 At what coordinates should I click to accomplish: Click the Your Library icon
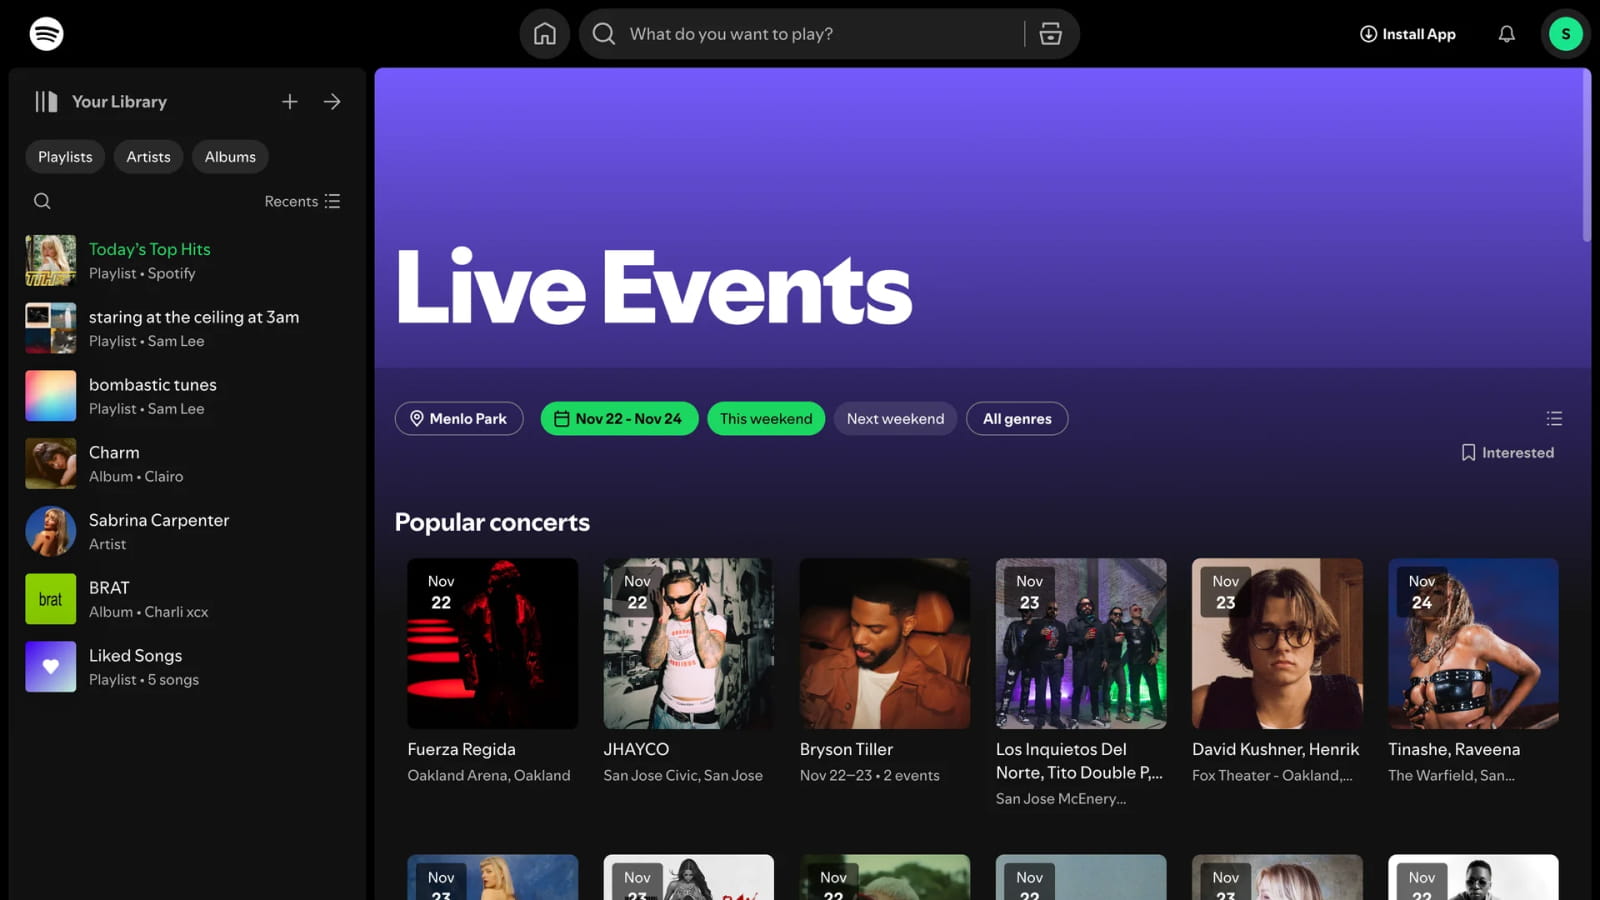[45, 101]
